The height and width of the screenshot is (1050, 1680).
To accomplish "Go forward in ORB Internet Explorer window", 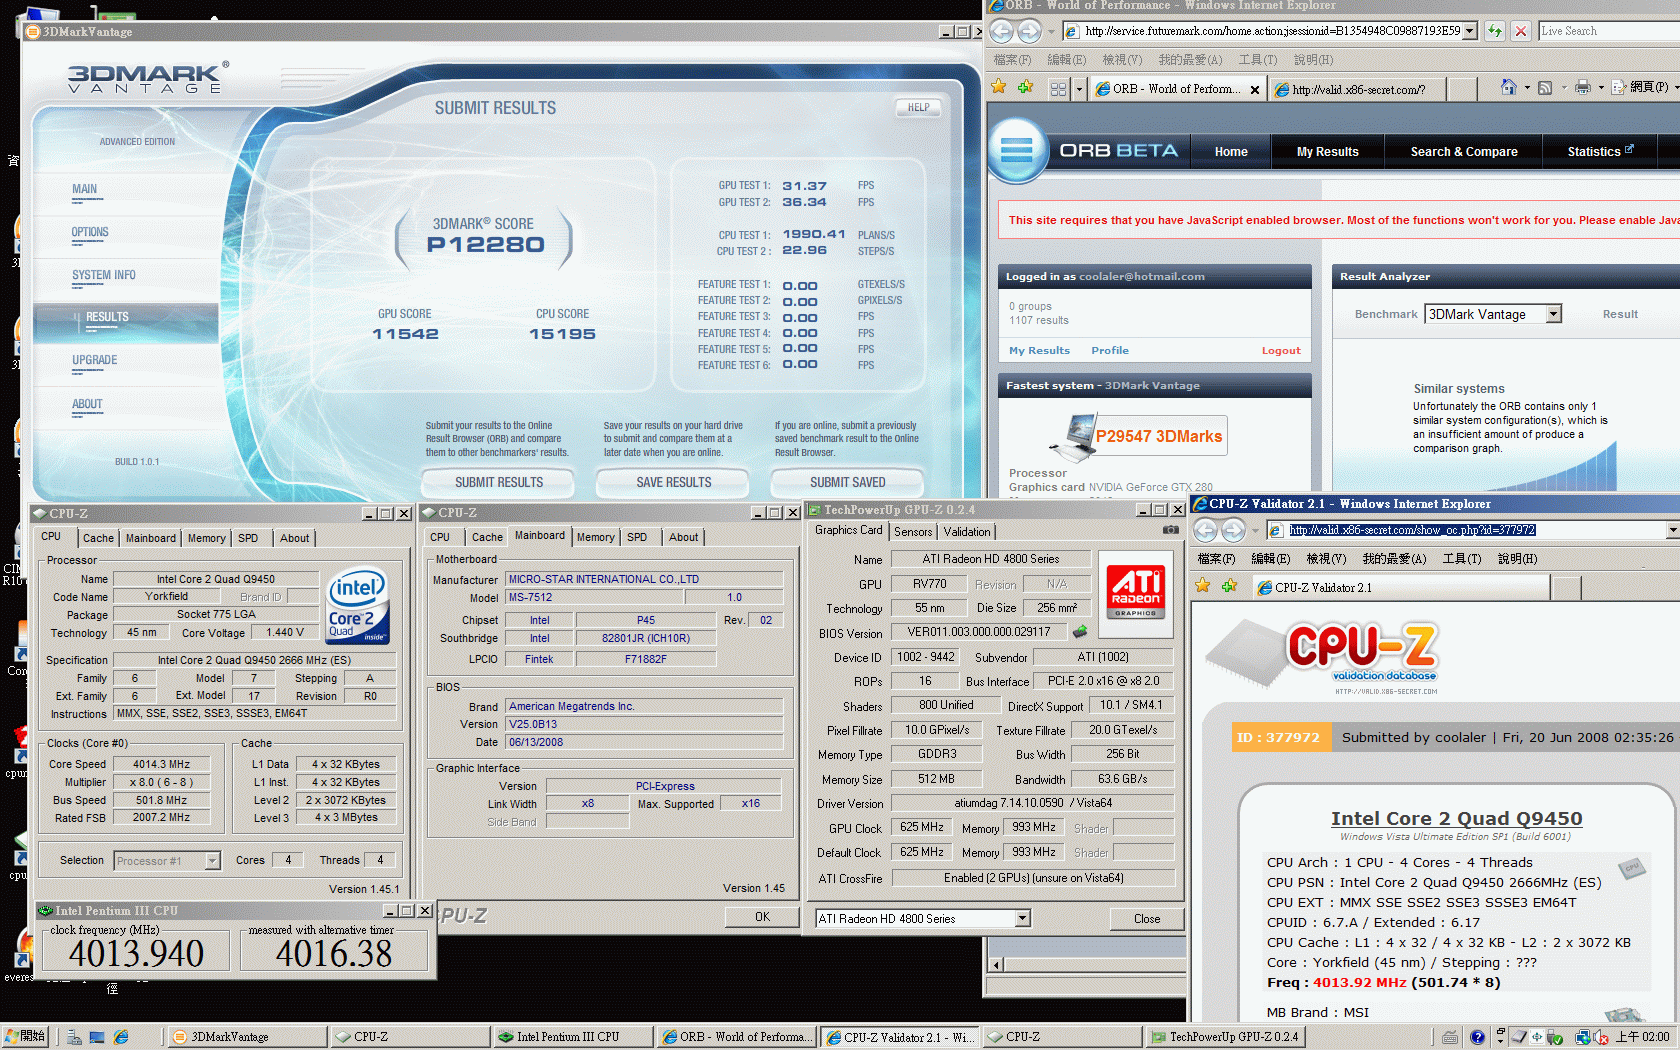I will (x=1029, y=31).
